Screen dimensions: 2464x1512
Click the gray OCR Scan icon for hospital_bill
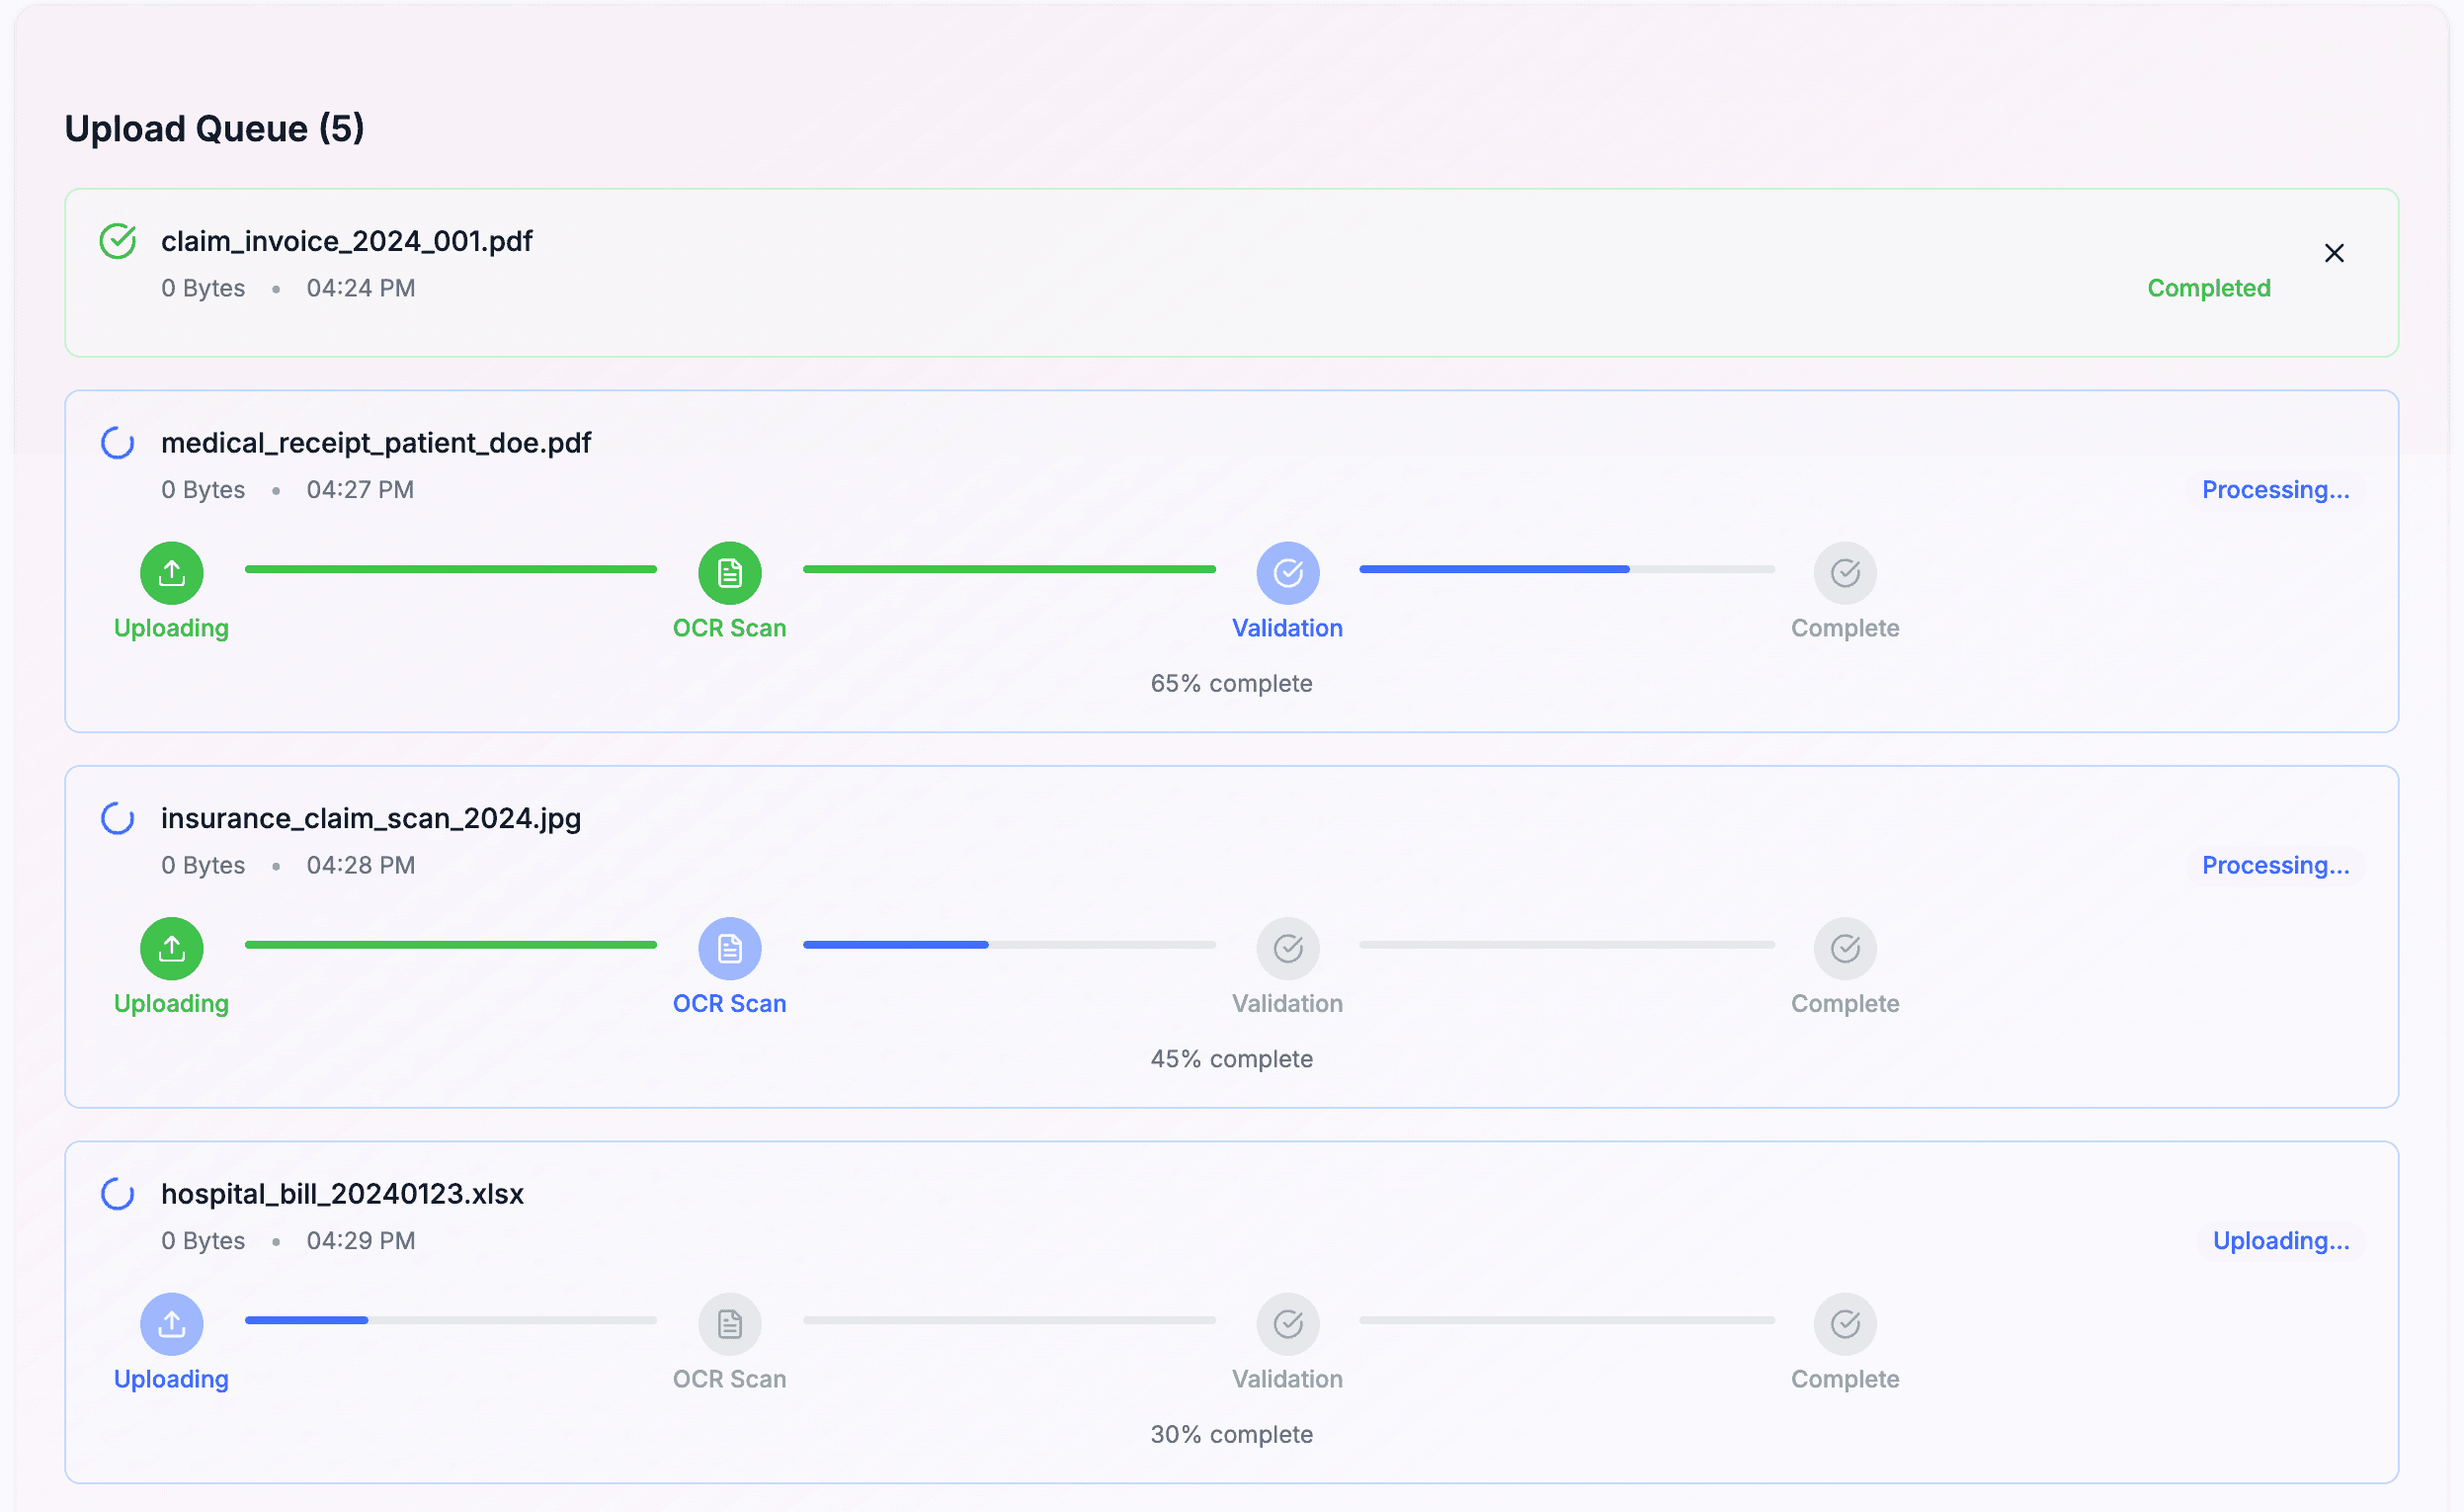(x=729, y=1324)
